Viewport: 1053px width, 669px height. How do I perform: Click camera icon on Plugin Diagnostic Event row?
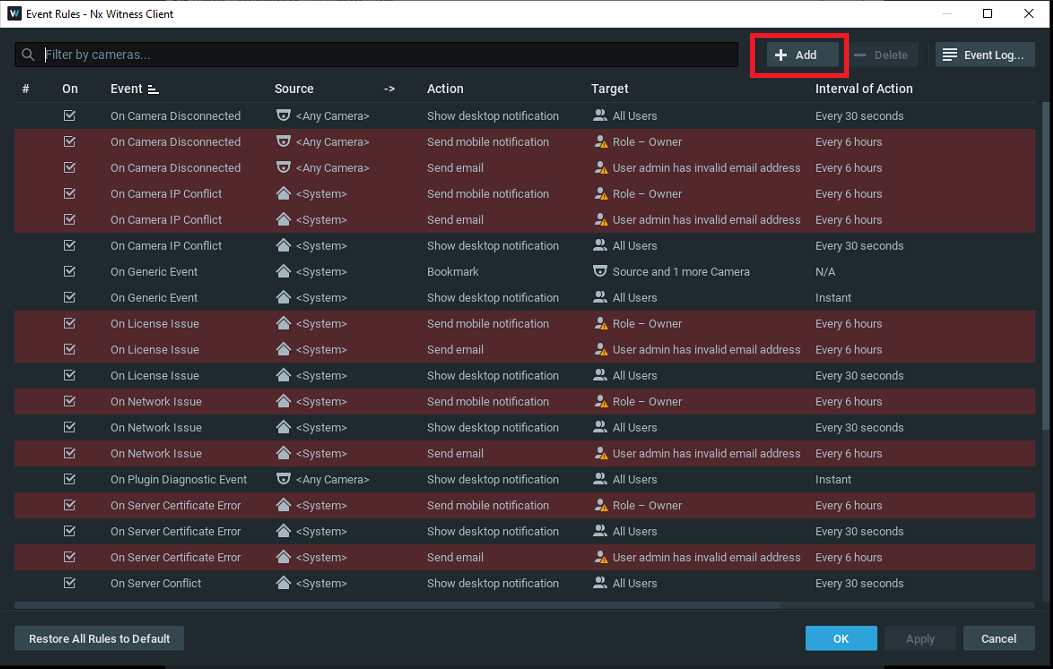coord(283,479)
